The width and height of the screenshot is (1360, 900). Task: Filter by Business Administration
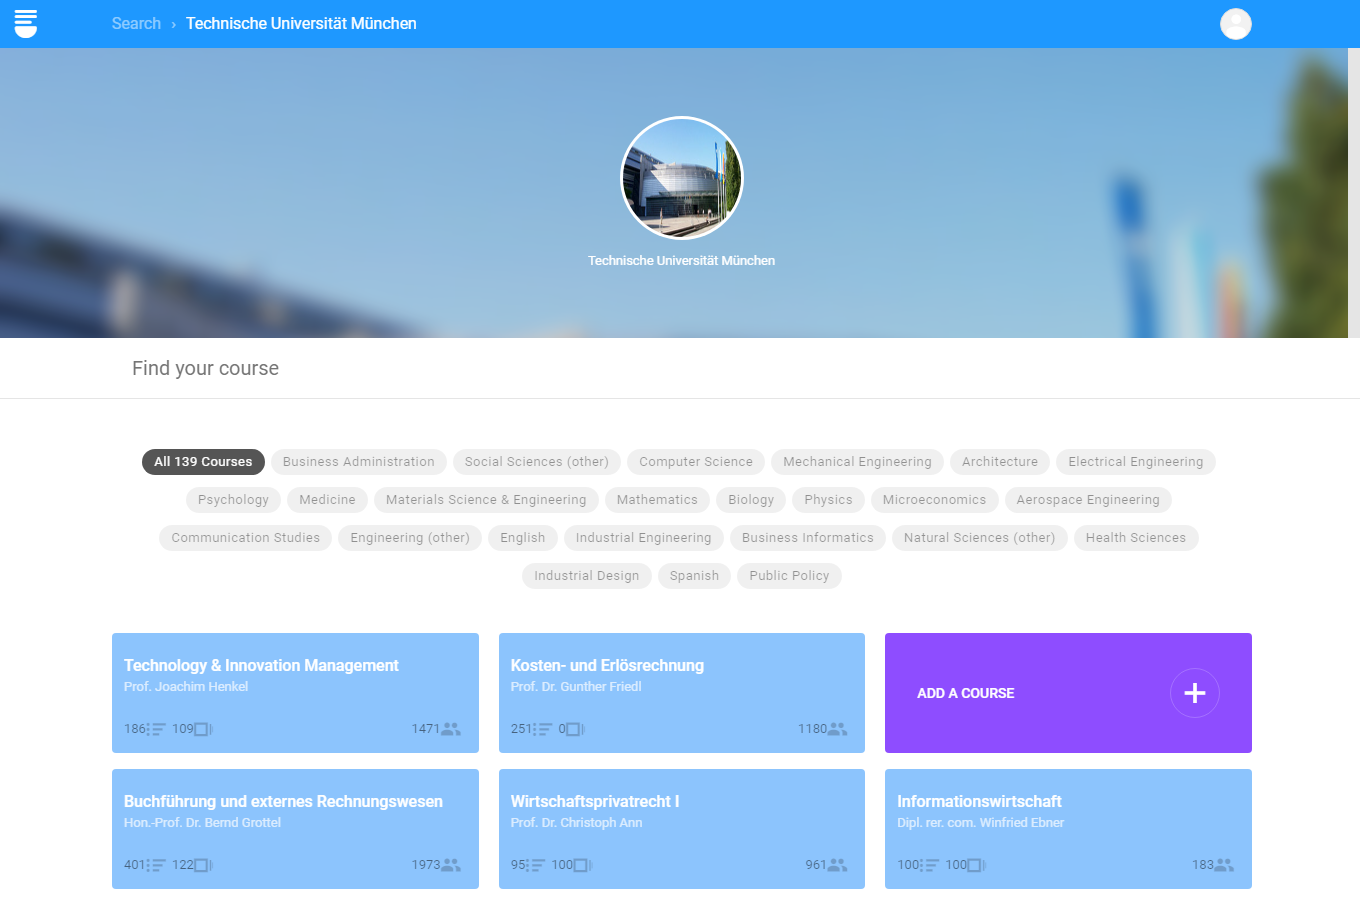click(x=359, y=462)
